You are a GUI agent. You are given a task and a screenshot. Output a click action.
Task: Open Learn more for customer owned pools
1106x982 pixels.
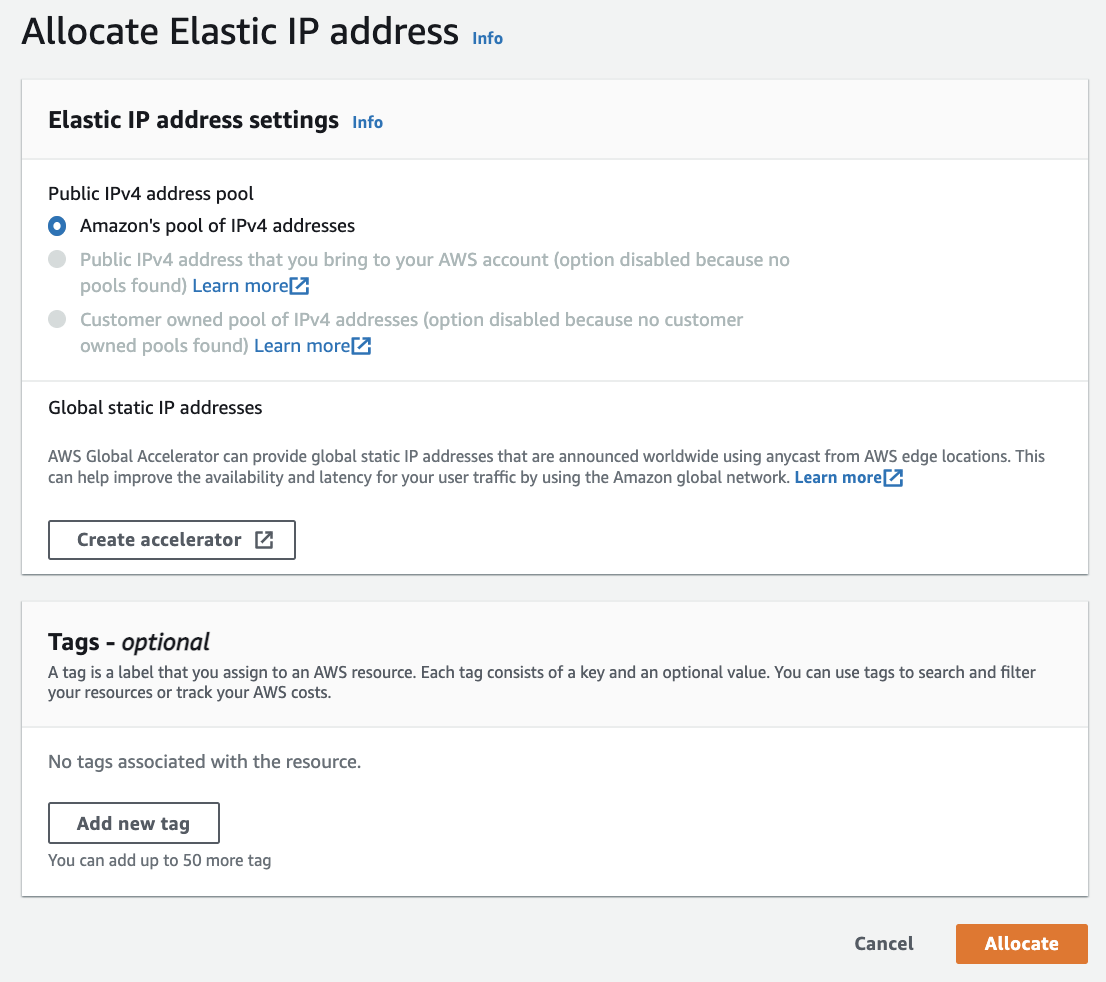(x=302, y=346)
